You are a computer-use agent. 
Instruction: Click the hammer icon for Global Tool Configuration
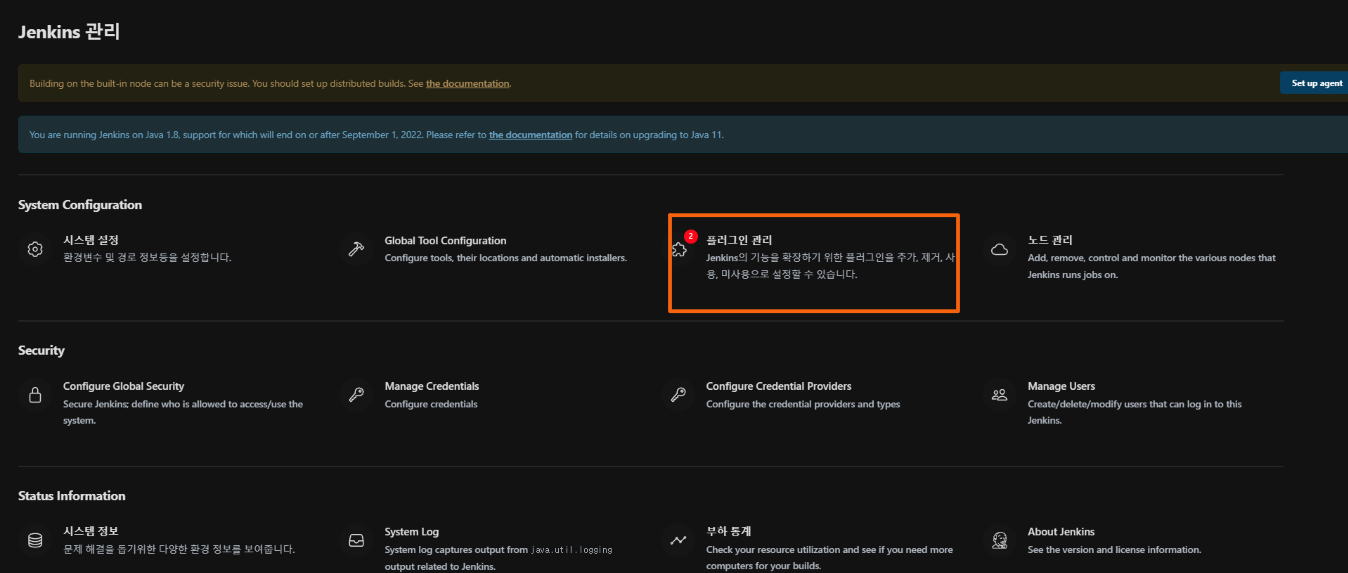pos(356,249)
